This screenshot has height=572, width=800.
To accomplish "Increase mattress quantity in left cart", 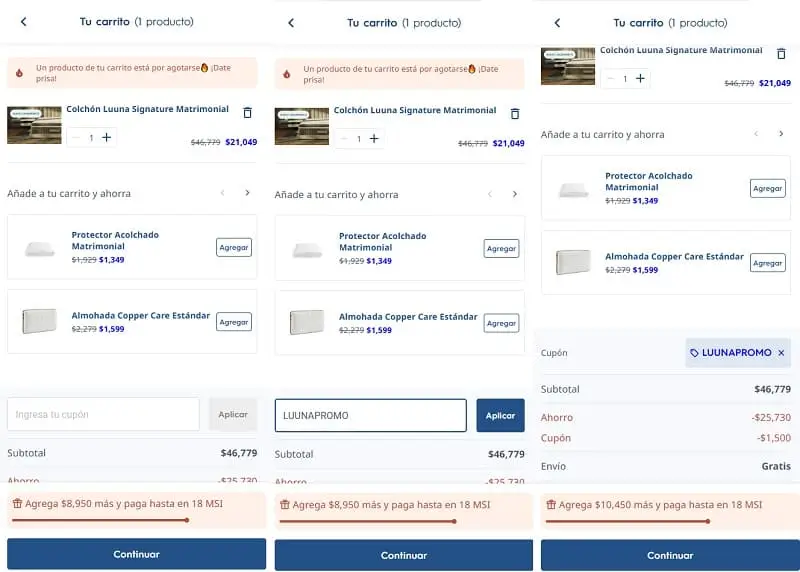I will [x=106, y=137].
